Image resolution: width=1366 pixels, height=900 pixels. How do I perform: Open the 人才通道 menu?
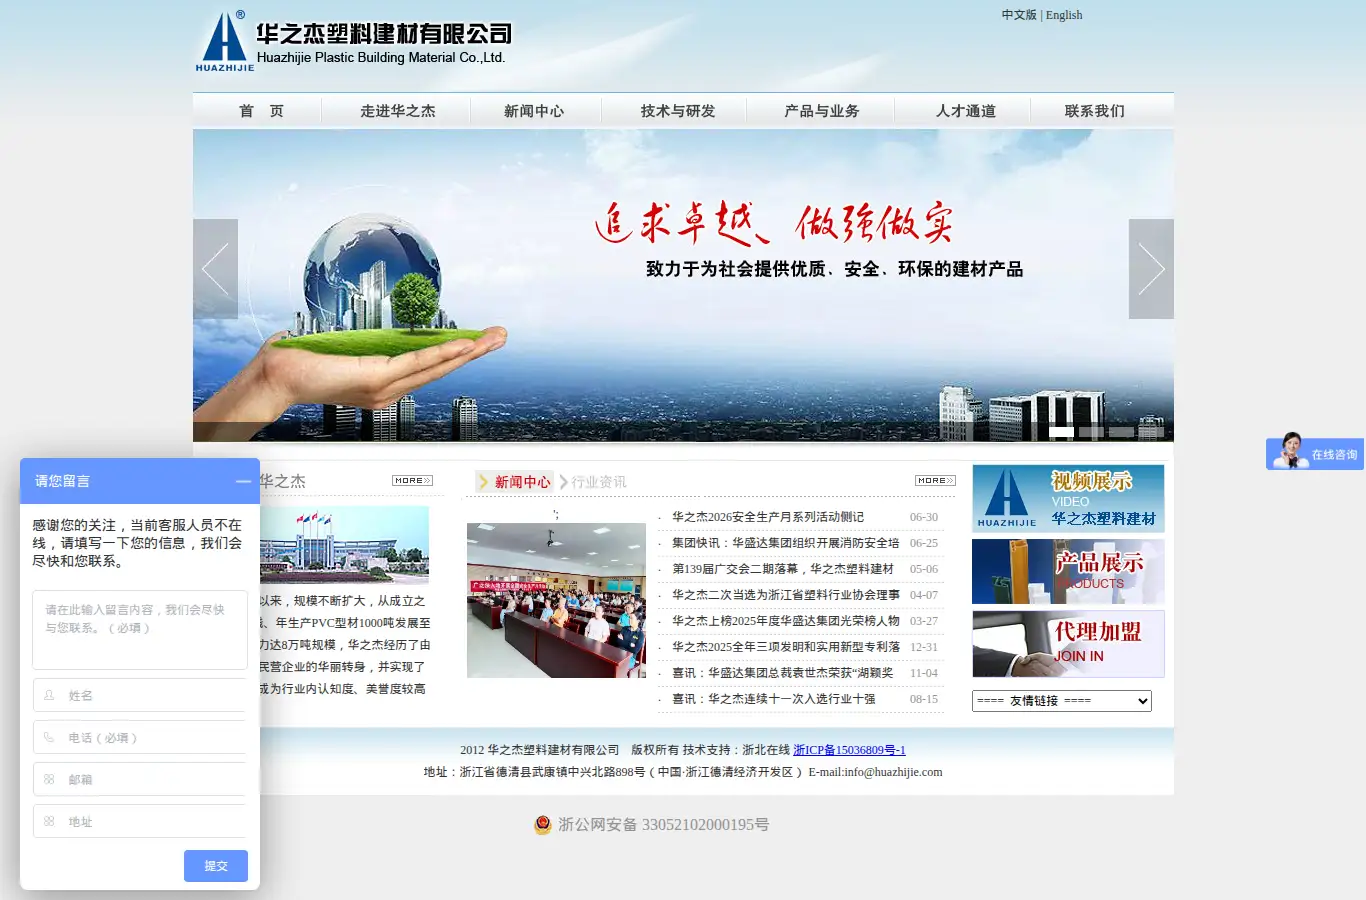(x=965, y=111)
